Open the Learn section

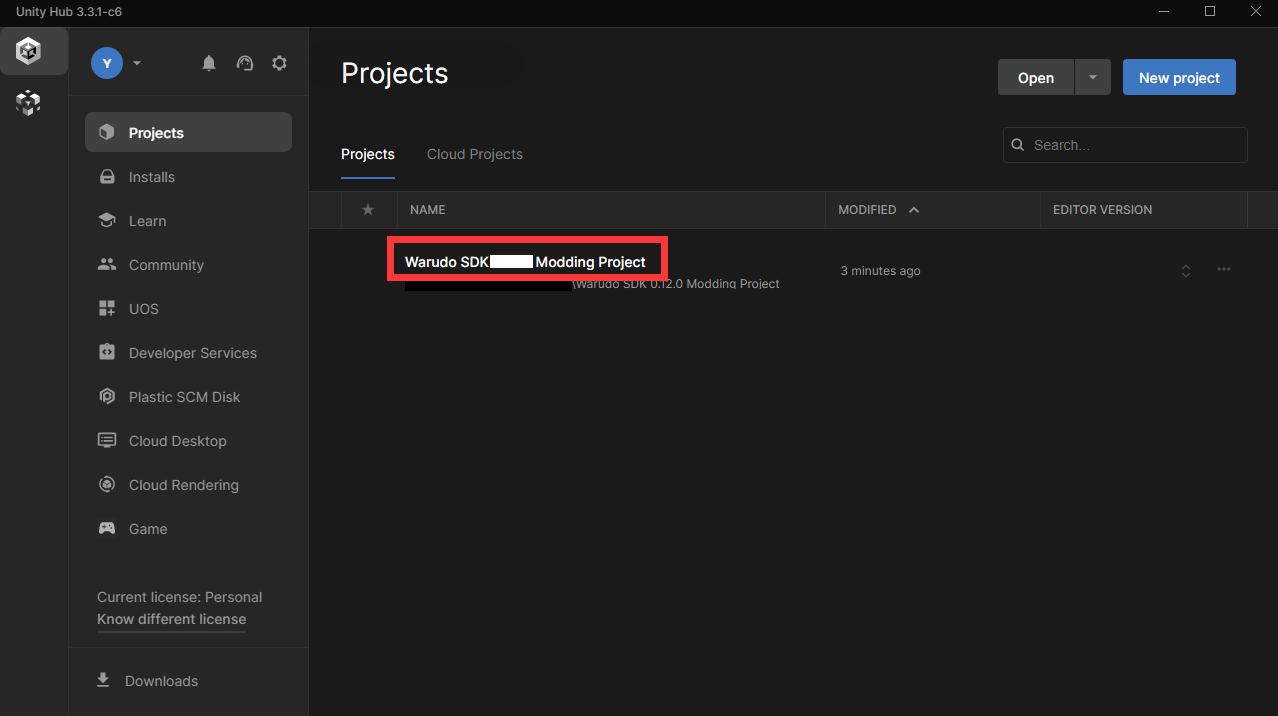click(x=147, y=221)
